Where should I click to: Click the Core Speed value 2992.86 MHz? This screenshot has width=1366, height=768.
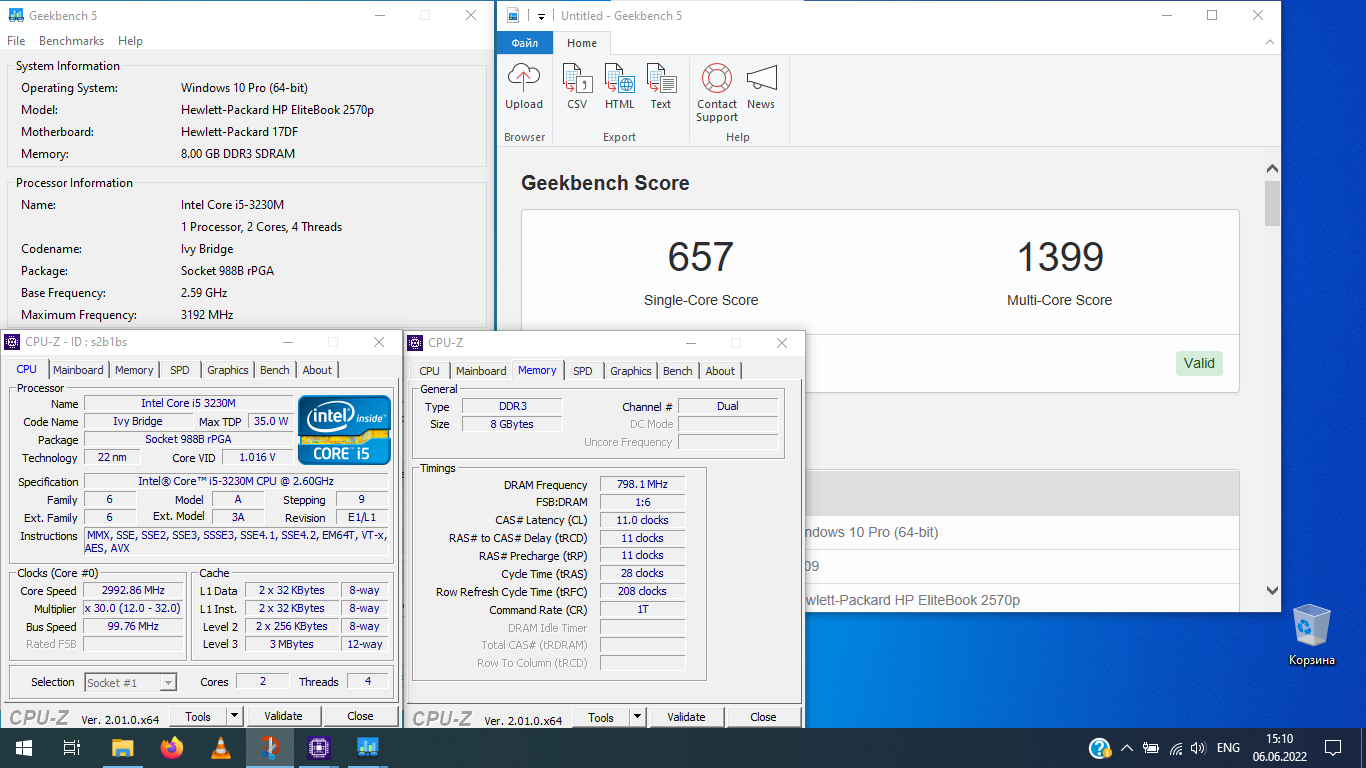(x=134, y=591)
